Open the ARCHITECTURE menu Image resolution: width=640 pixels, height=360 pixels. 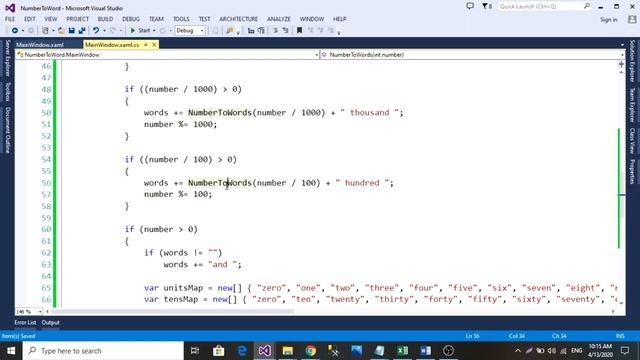[x=238, y=19]
